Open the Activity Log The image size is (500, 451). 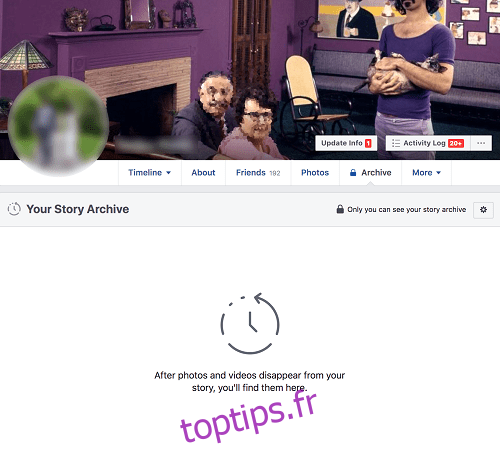tap(428, 143)
